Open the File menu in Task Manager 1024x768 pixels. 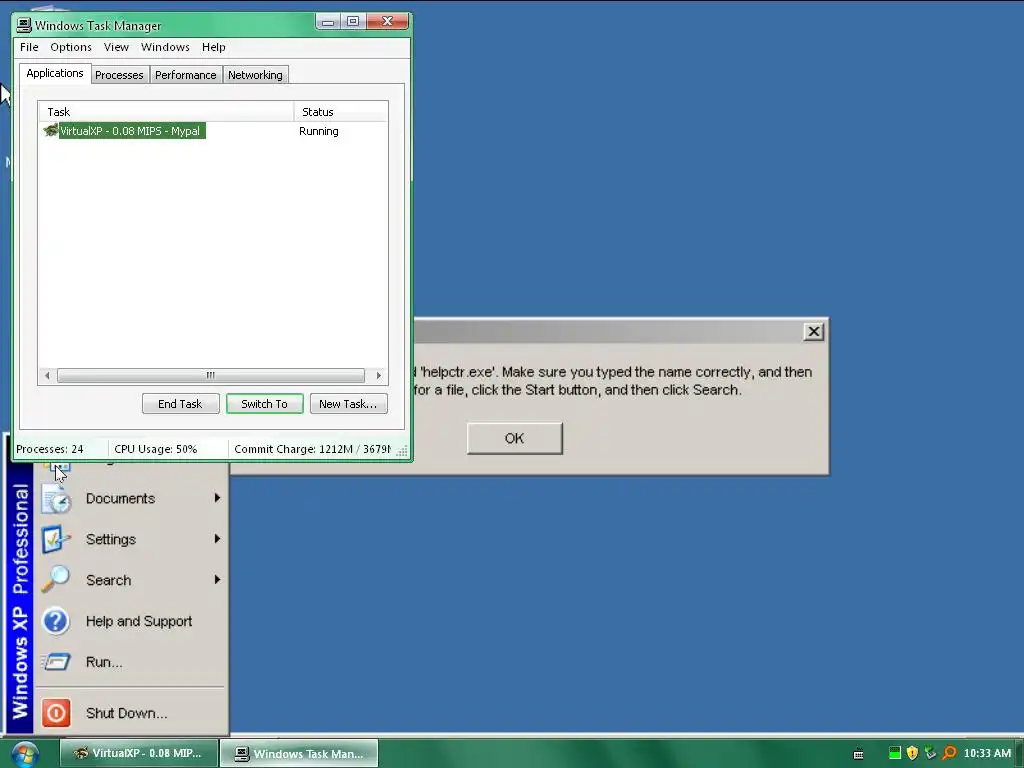29,47
